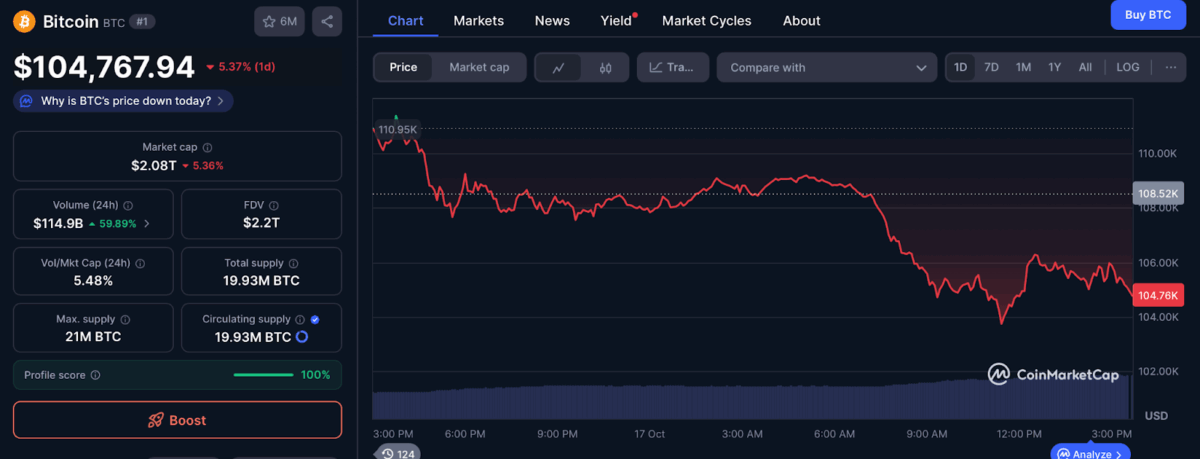Enable LOG scale on chart
Image resolution: width=1200 pixels, height=459 pixels.
(x=1127, y=67)
